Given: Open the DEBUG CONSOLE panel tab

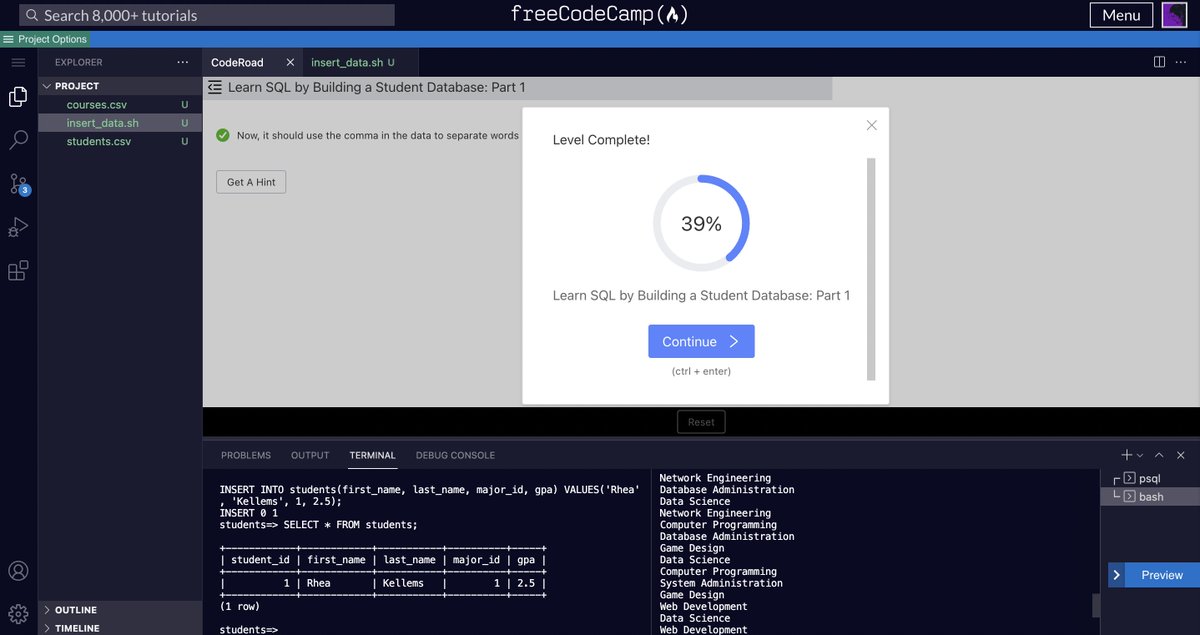Looking at the screenshot, I should [x=455, y=455].
